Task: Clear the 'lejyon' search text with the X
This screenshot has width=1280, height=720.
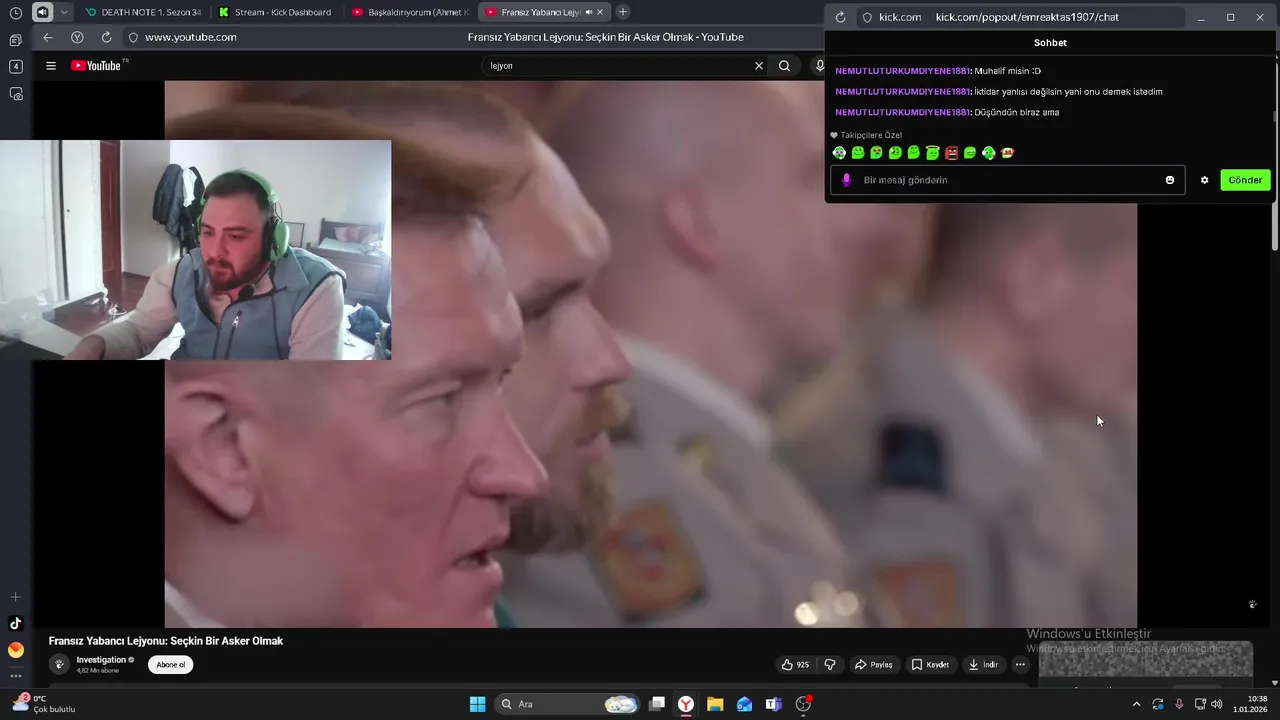Action: point(758,66)
